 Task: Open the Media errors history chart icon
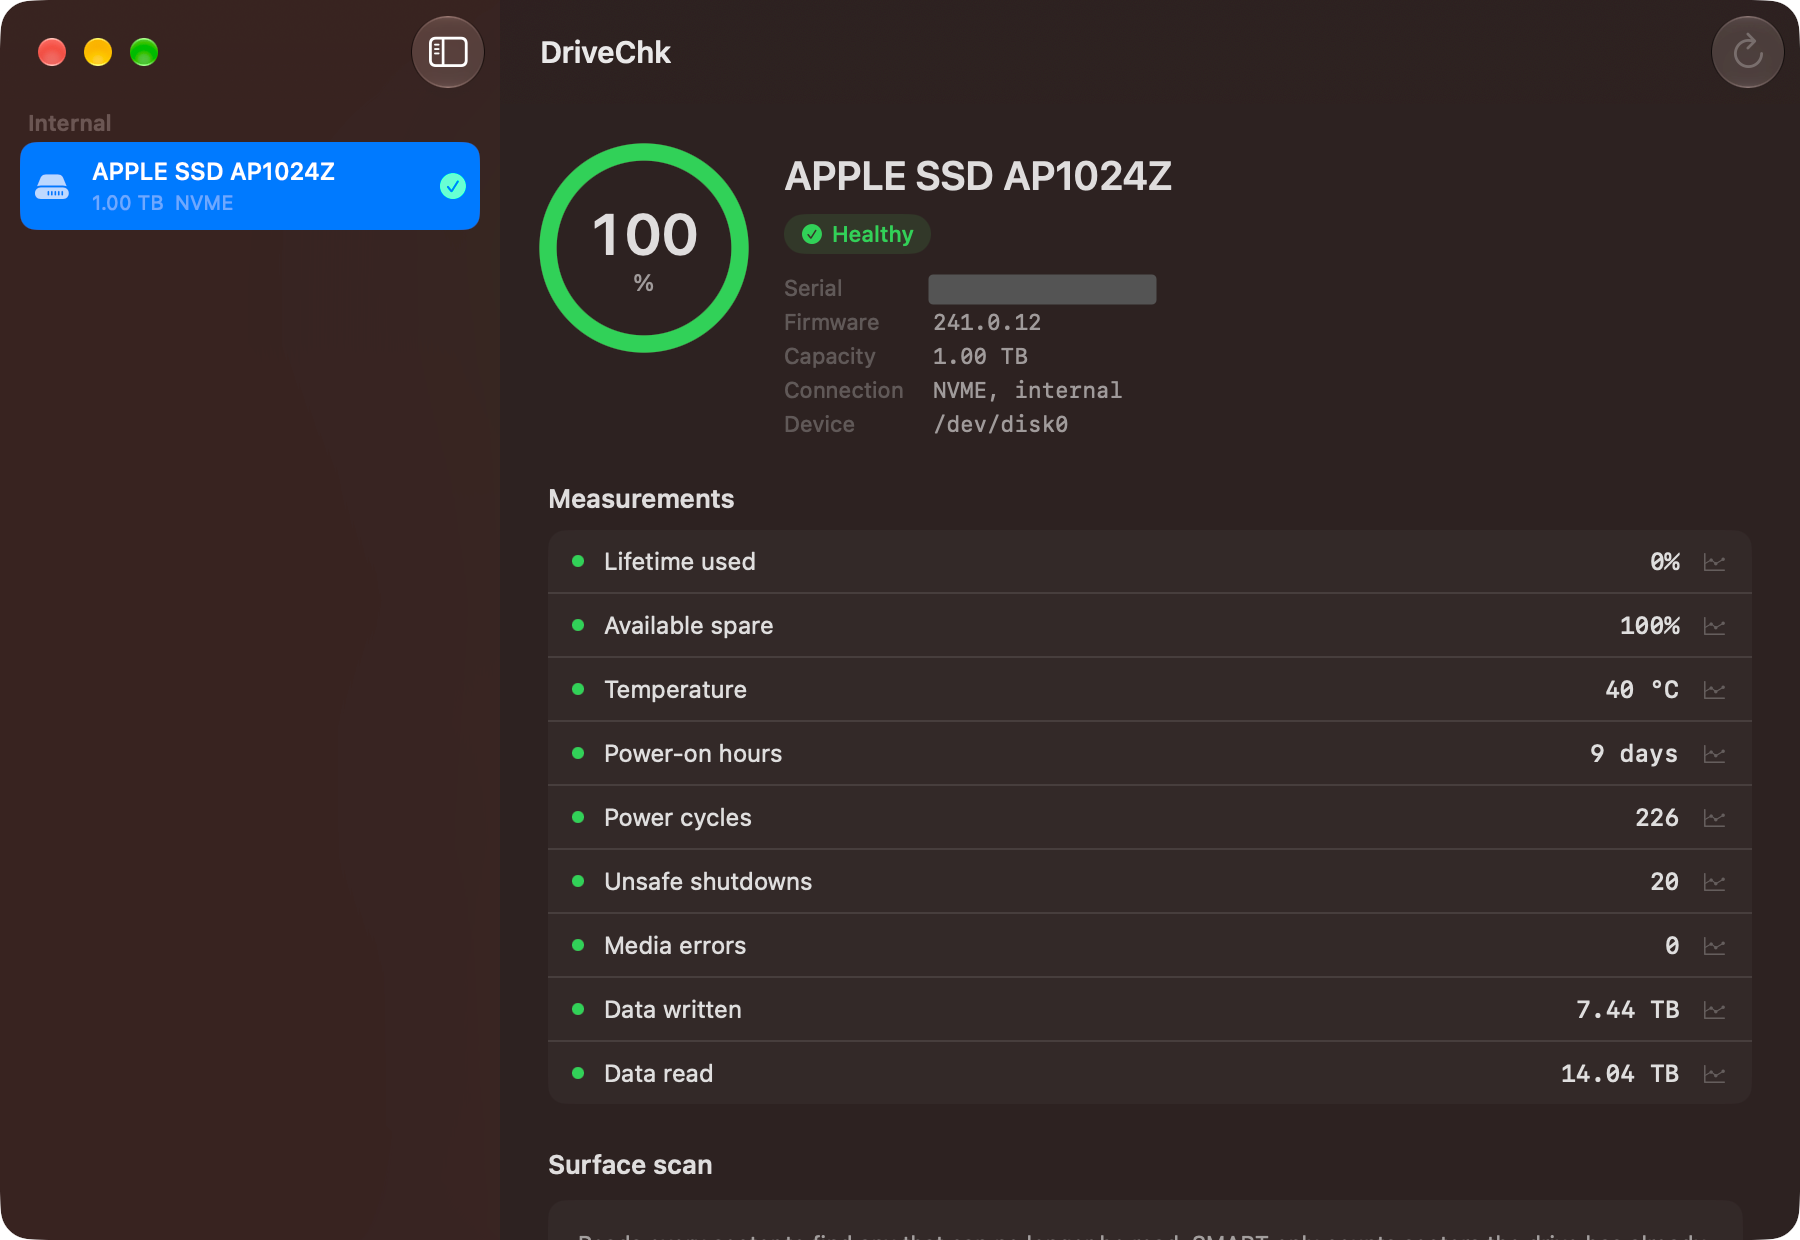coord(1714,946)
